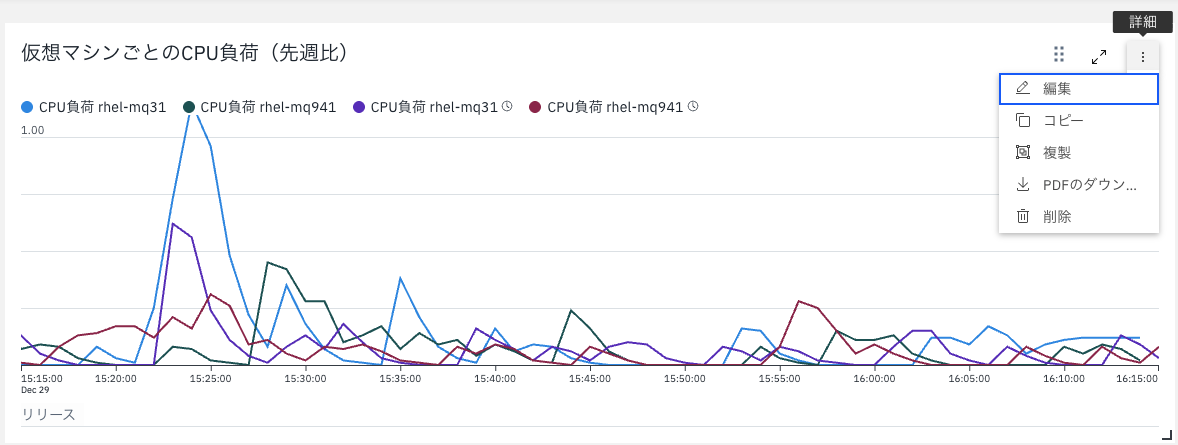Viewport: 1178px width, 445px height.
Task: Click the copy icon beside コピー
Action: (x=1022, y=120)
